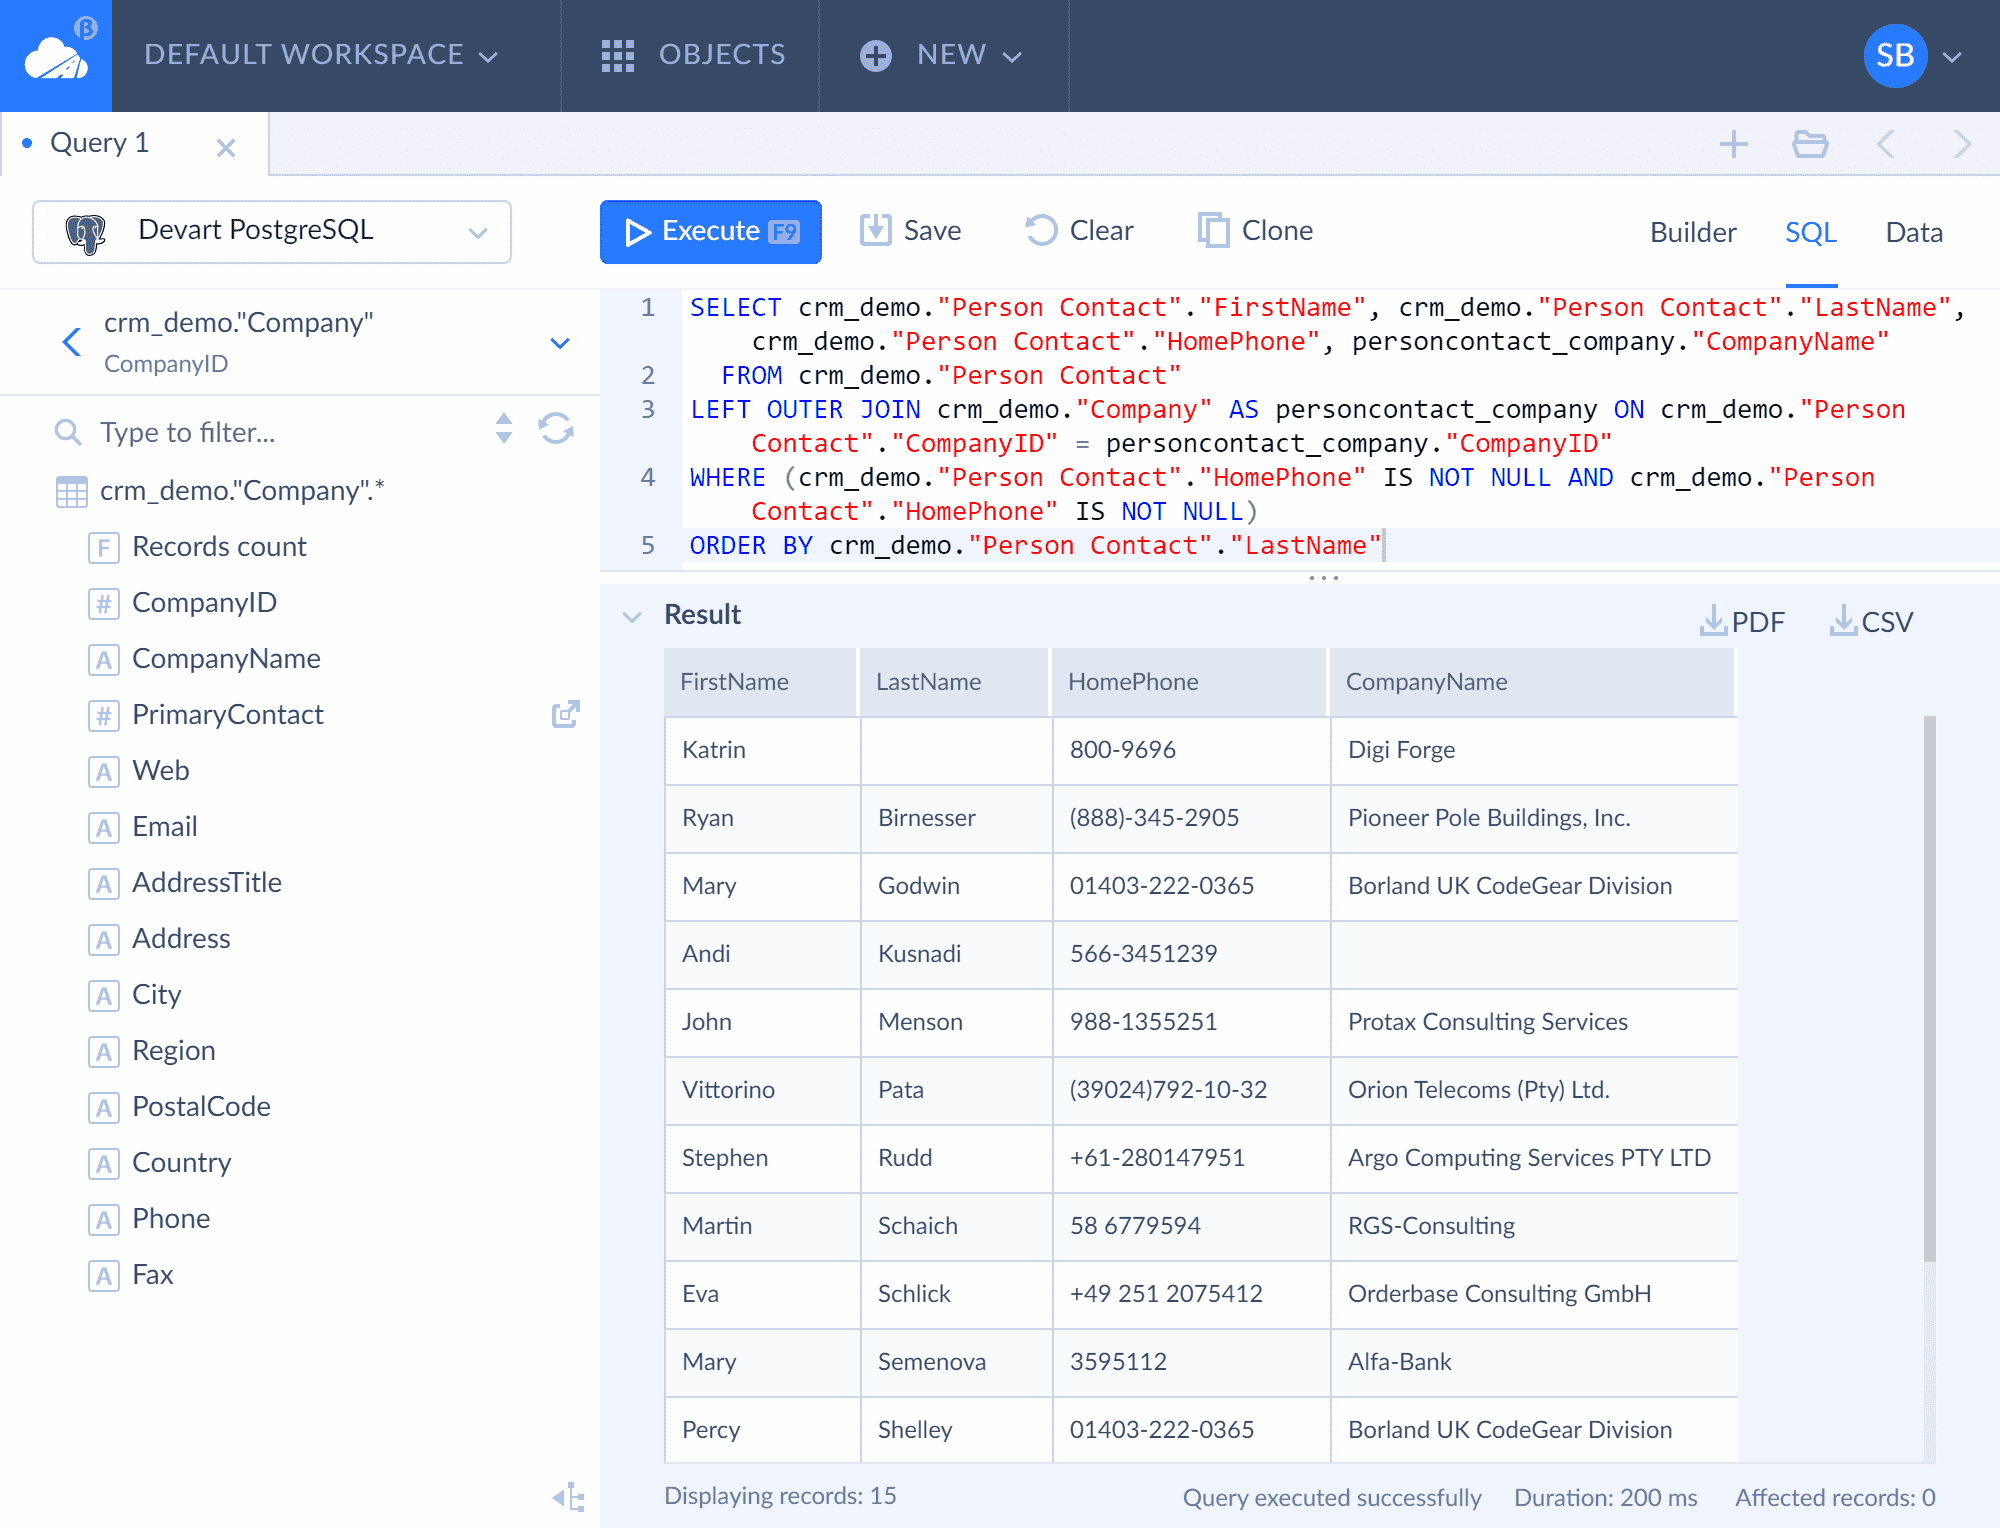Viewport: 2000px width, 1528px height.
Task: Open the Default Workspace dropdown
Action: pos(321,55)
